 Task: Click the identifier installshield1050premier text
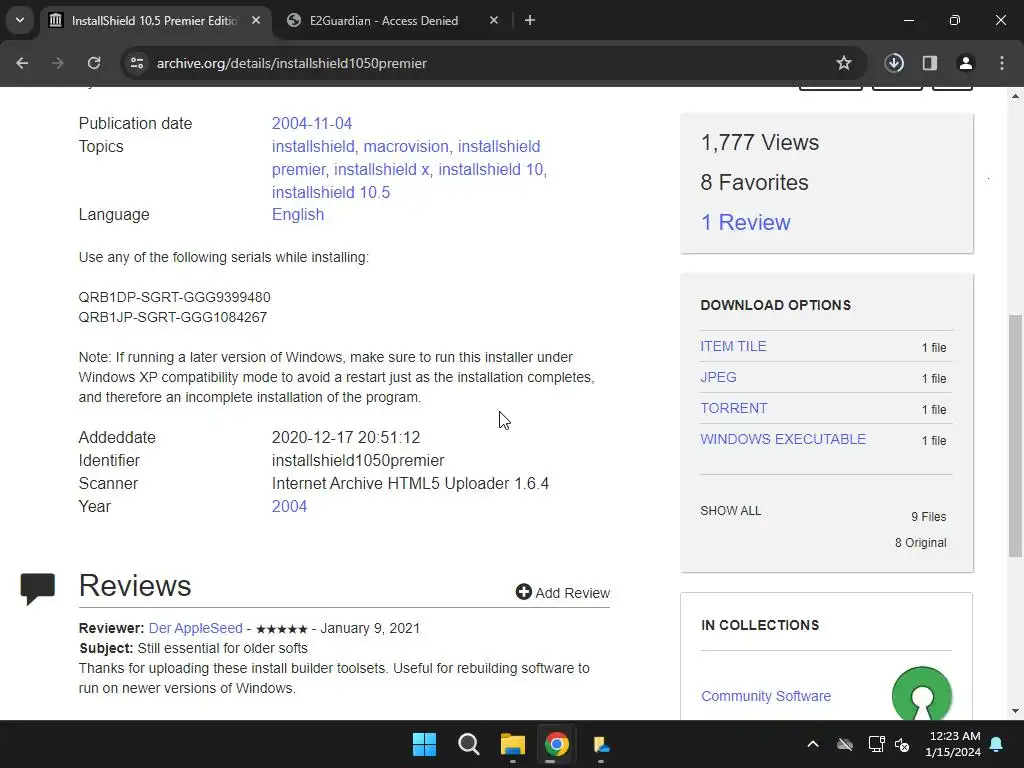358,460
